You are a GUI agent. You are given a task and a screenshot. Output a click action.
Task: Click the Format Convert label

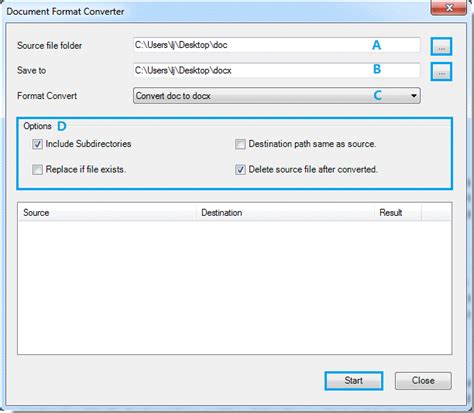[x=47, y=96]
